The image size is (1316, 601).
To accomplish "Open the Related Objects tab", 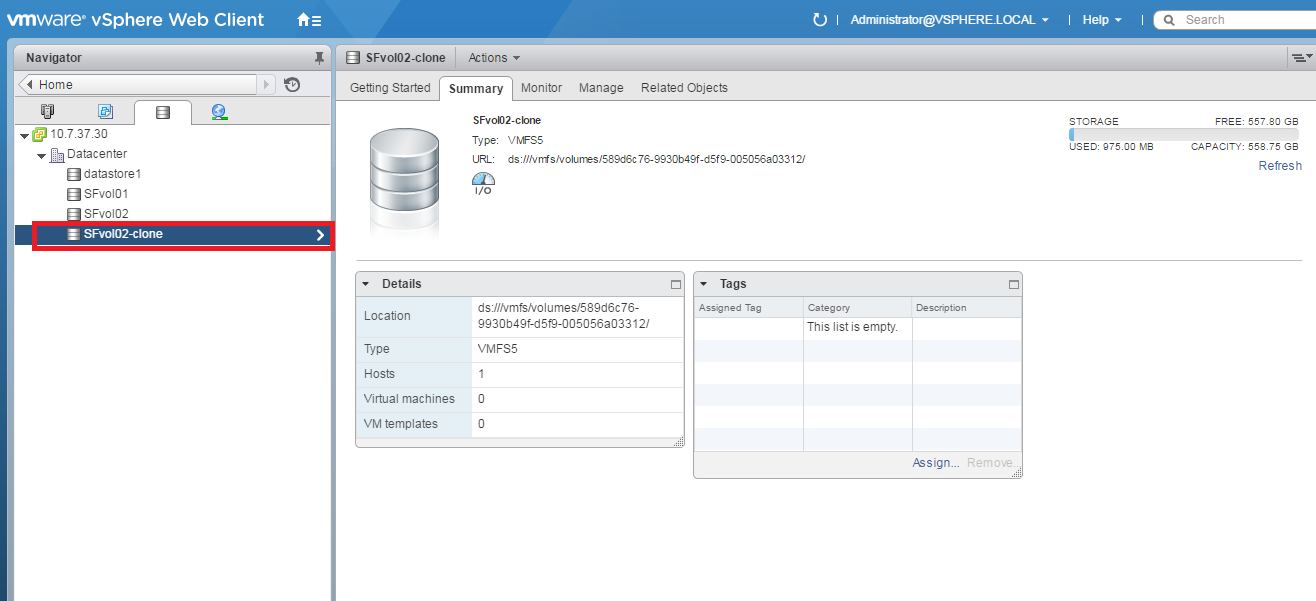I will [x=684, y=88].
